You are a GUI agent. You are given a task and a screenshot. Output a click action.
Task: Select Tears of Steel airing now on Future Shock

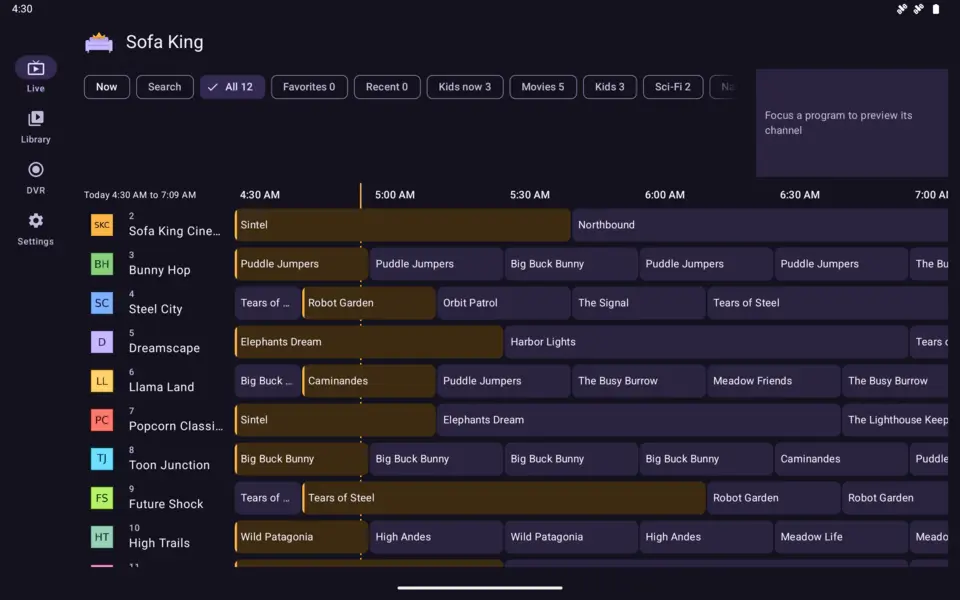[x=504, y=498]
